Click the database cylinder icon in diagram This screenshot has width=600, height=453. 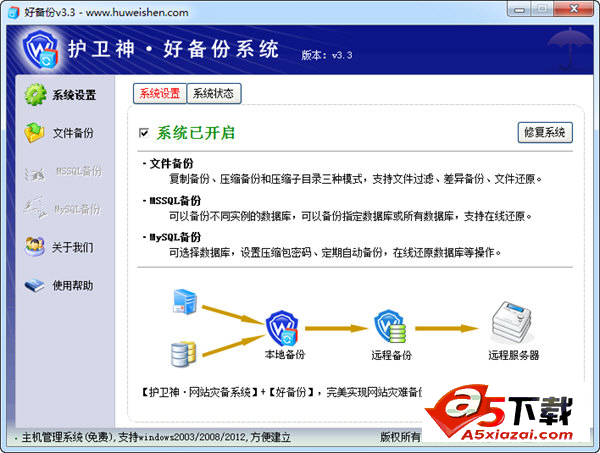[x=183, y=354]
